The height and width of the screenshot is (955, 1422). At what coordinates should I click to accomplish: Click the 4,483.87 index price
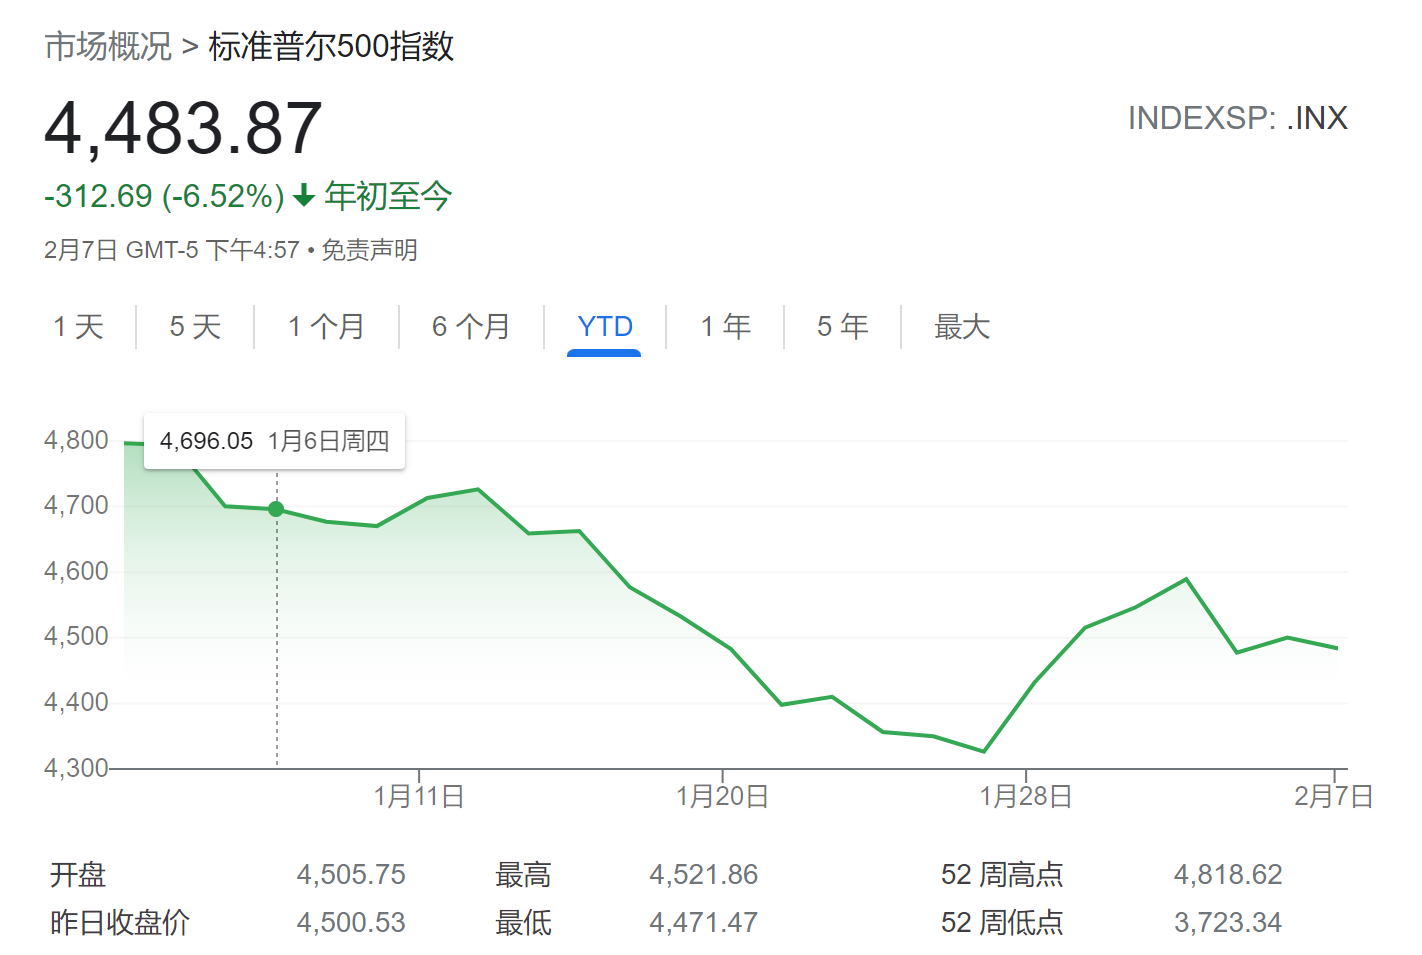tap(183, 128)
